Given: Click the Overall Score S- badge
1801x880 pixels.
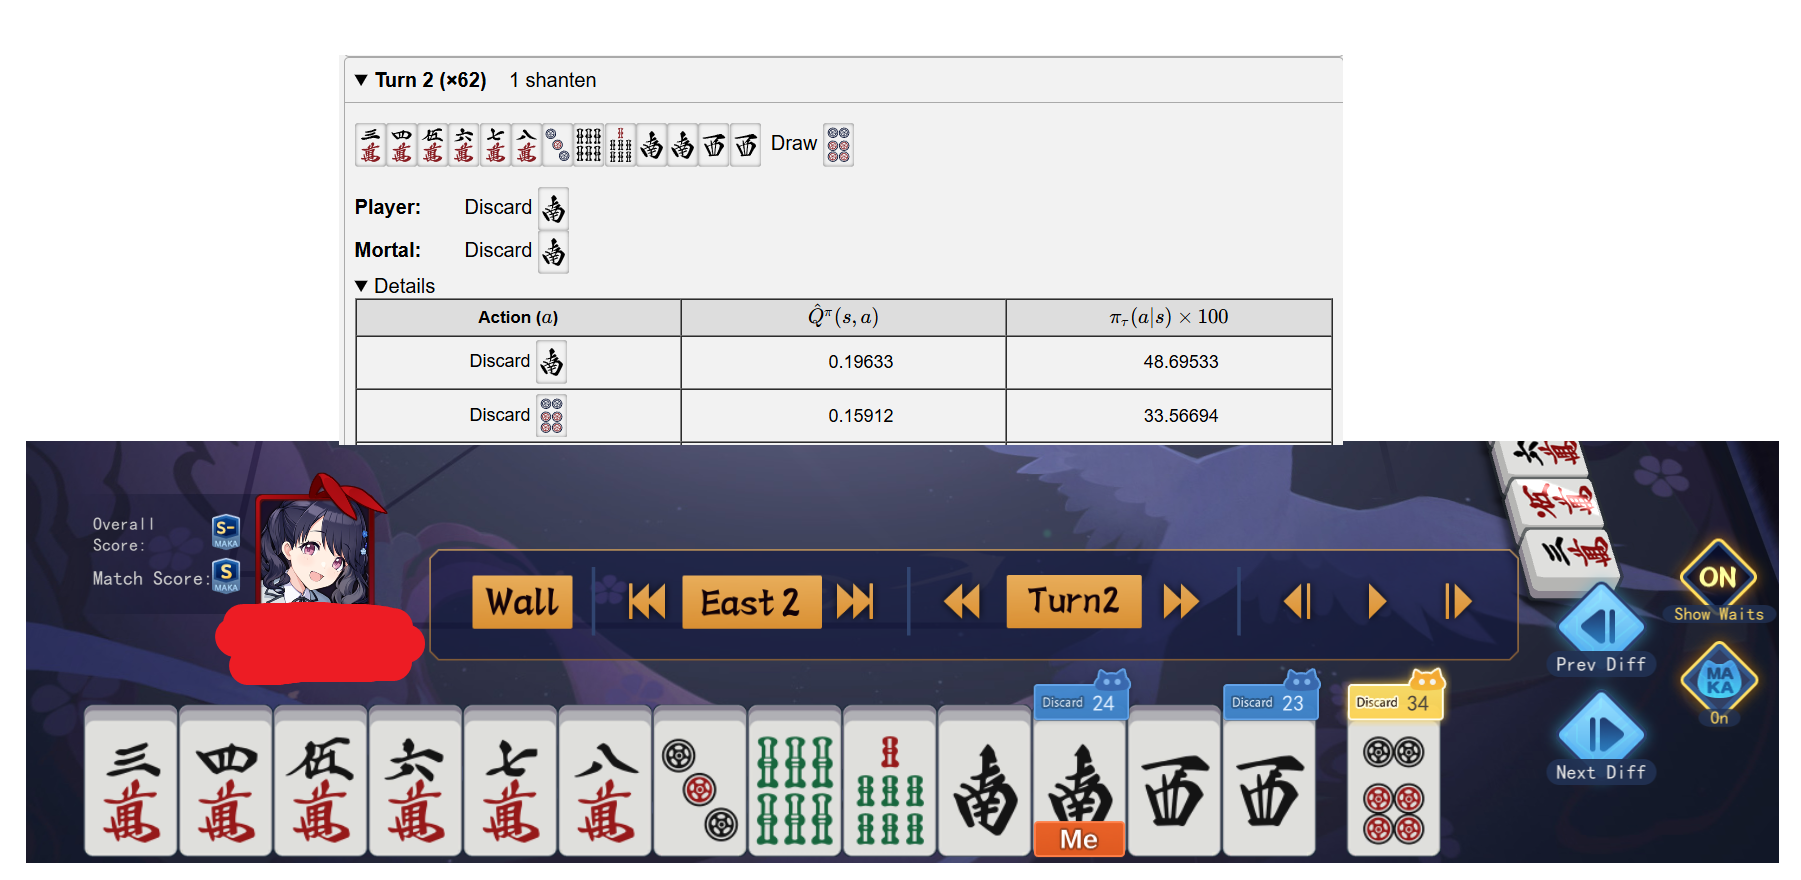Looking at the screenshot, I should [x=226, y=532].
